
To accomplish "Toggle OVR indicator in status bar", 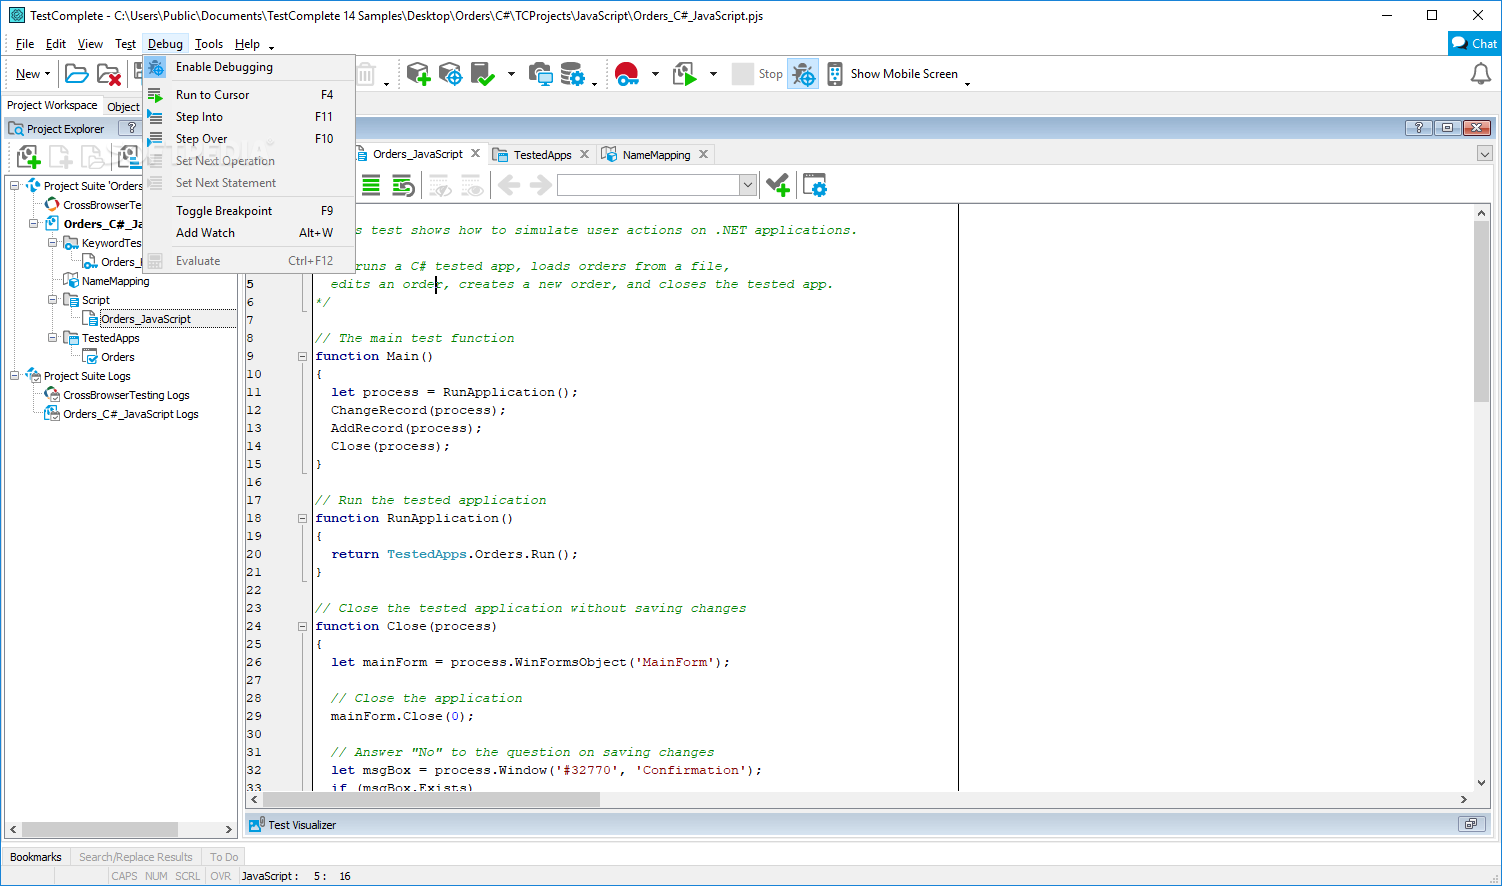I will 221,876.
